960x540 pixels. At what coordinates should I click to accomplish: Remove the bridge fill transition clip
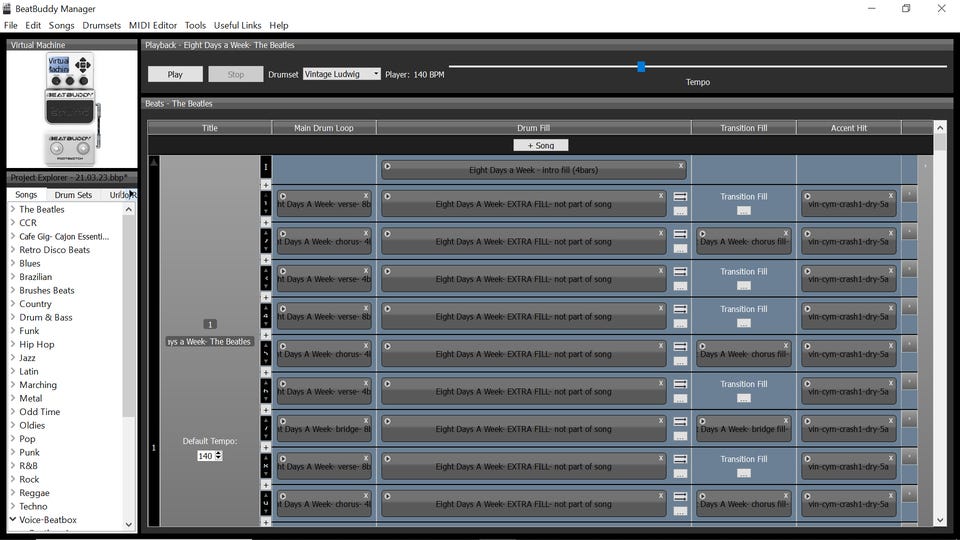pos(786,421)
